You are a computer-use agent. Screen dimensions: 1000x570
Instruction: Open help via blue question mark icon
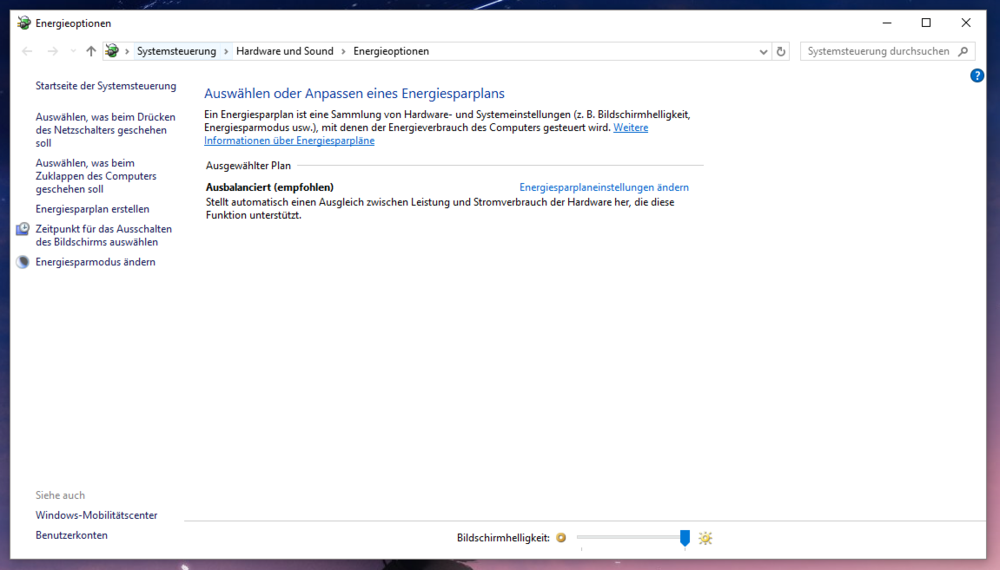click(x=977, y=76)
